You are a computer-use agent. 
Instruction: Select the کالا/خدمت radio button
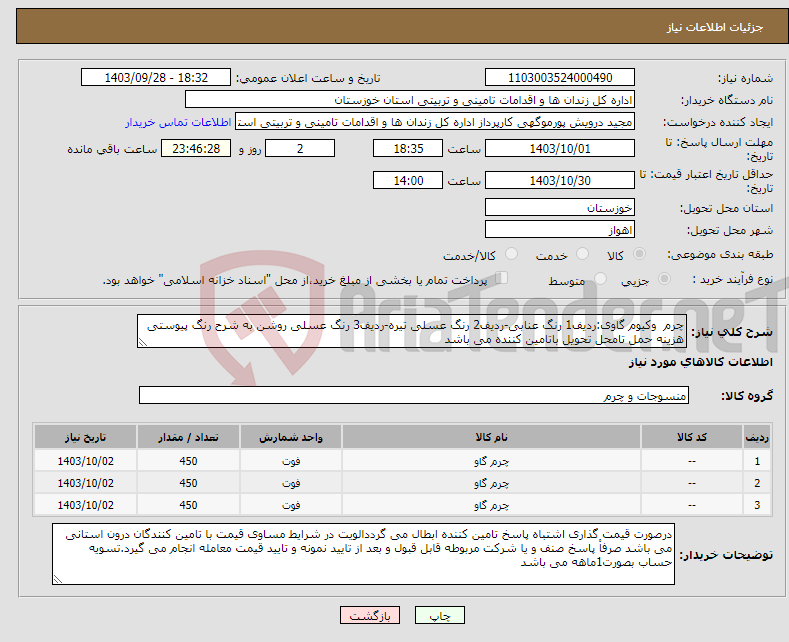click(511, 254)
